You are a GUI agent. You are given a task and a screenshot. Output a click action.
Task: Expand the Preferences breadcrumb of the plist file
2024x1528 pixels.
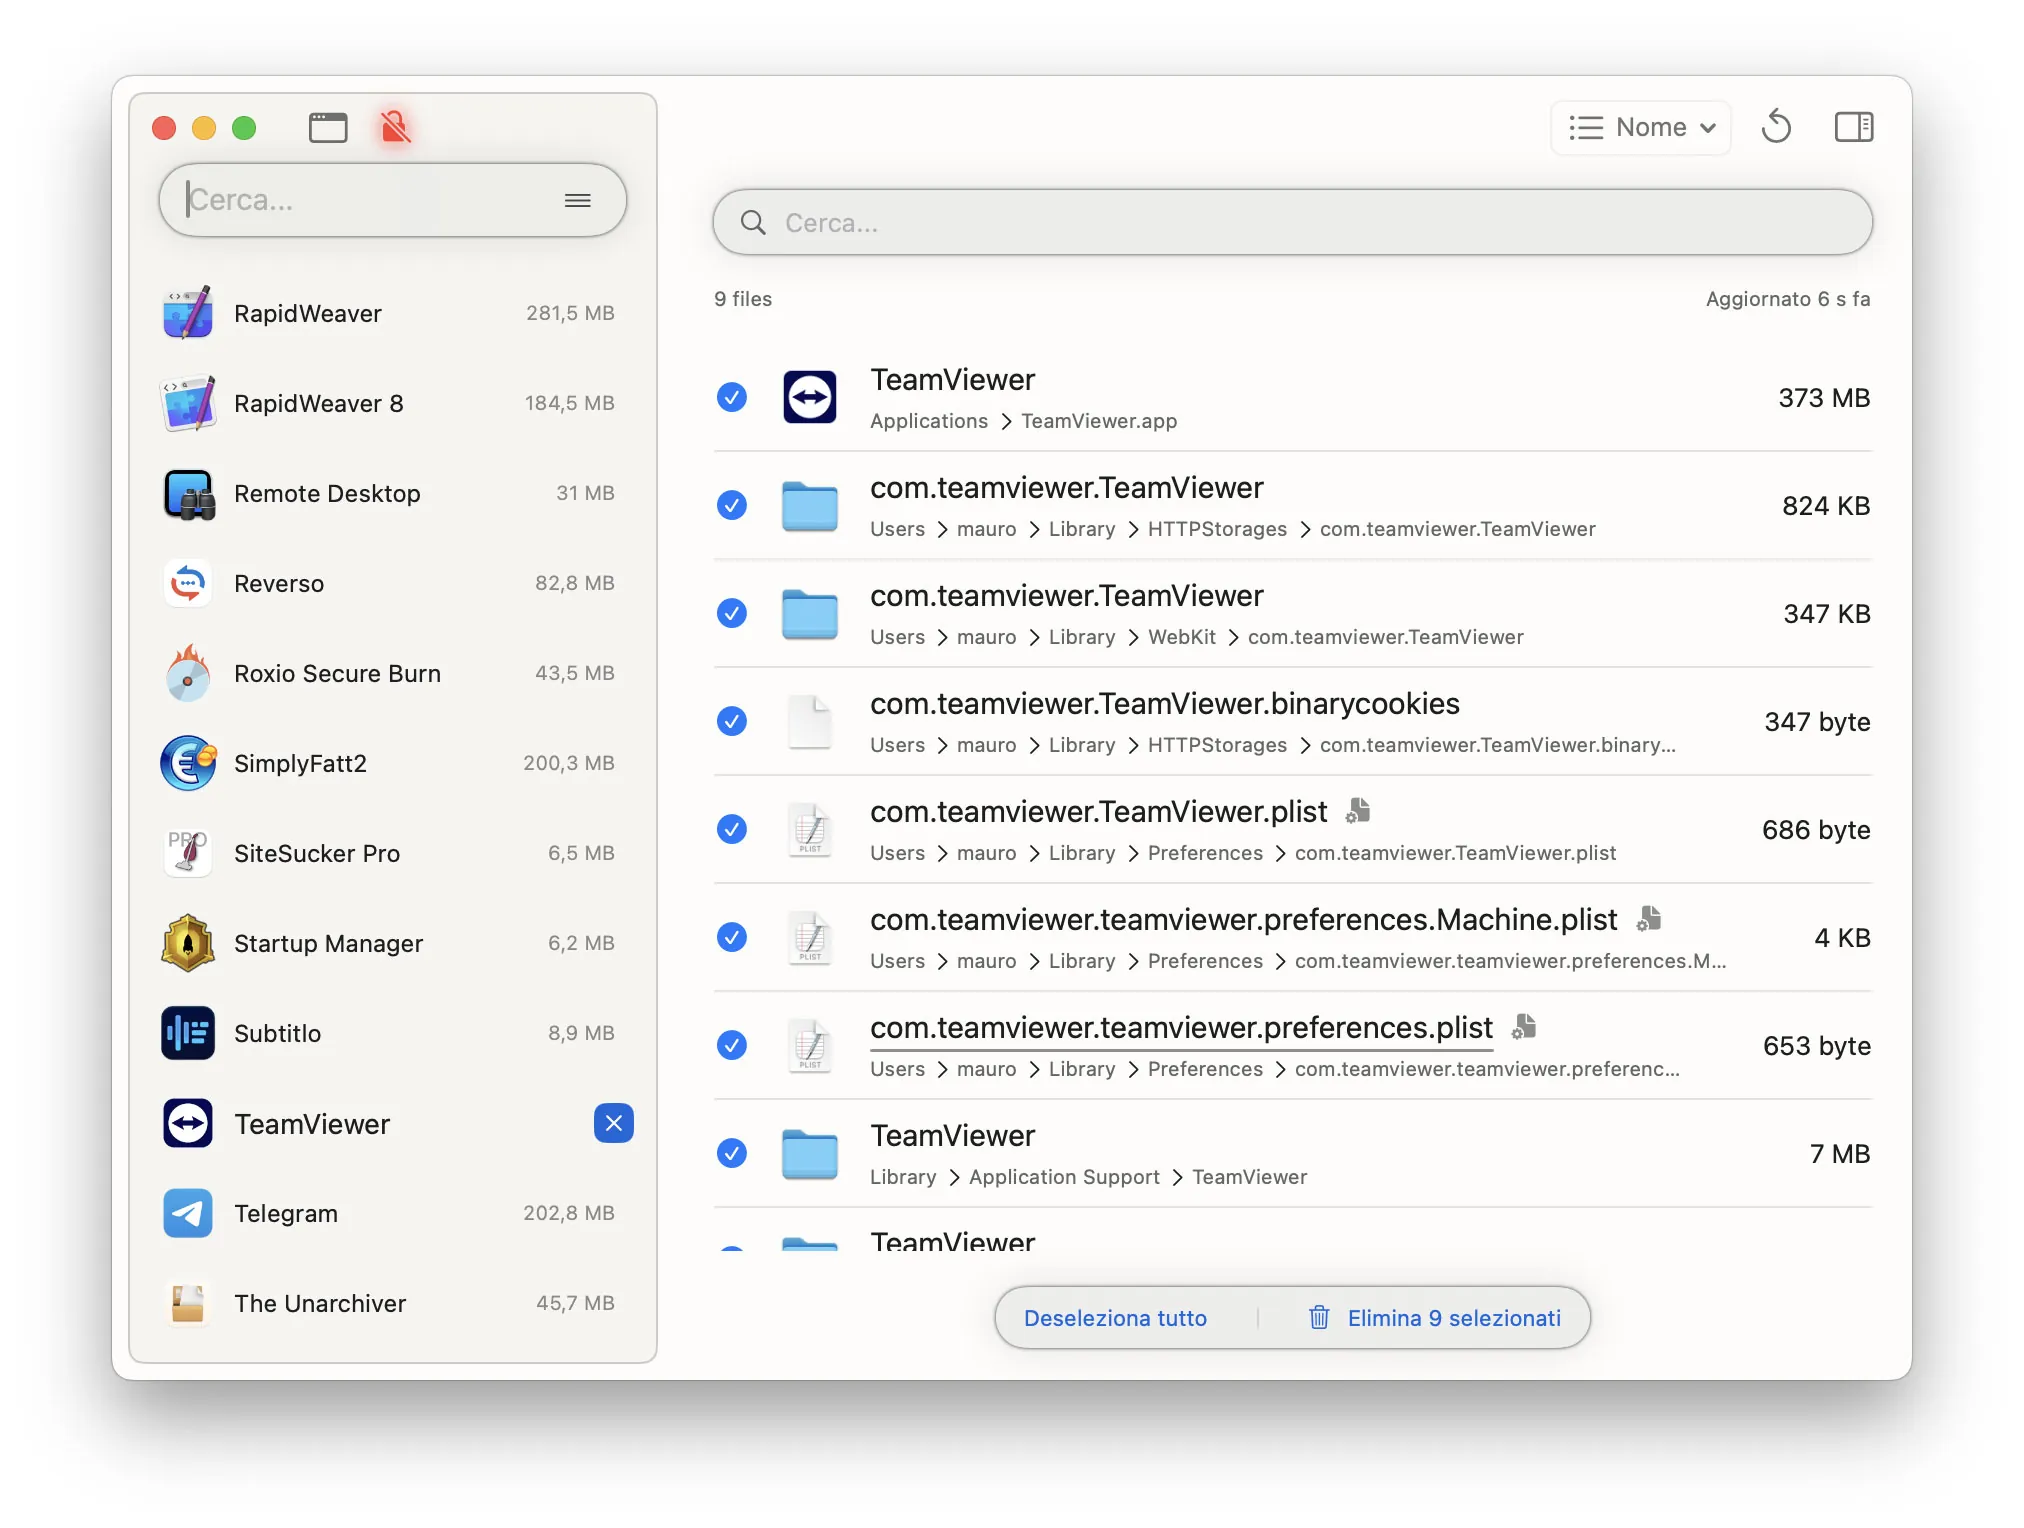click(x=1205, y=853)
